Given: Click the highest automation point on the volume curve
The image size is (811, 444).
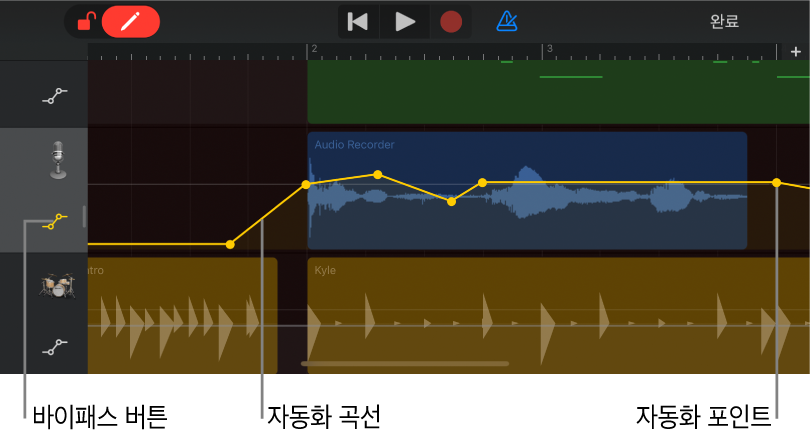Looking at the screenshot, I should 378,175.
